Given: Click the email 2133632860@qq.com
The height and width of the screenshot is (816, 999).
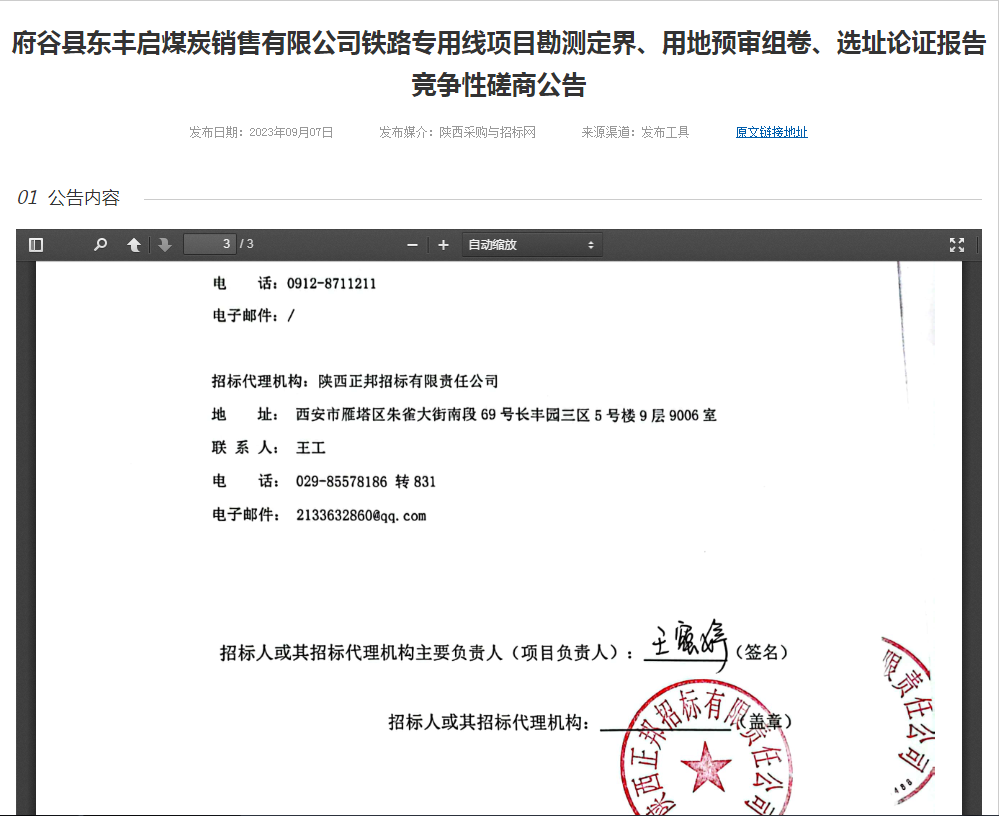Looking at the screenshot, I should [361, 515].
